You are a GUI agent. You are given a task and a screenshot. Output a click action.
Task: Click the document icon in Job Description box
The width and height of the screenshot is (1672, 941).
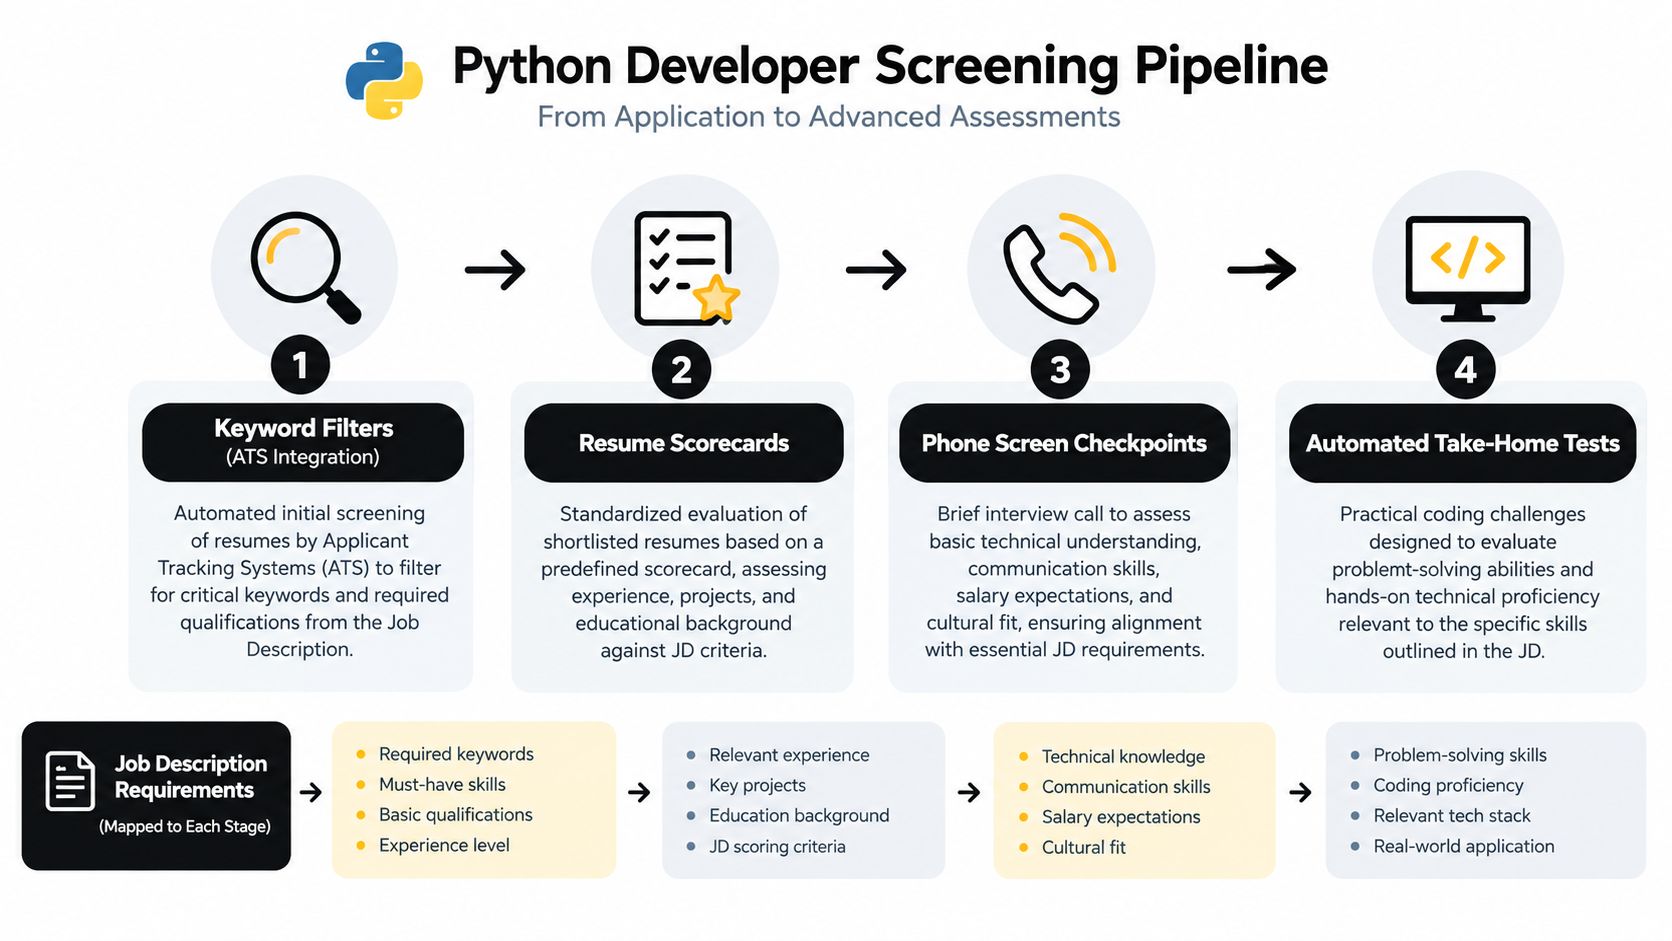[70, 781]
